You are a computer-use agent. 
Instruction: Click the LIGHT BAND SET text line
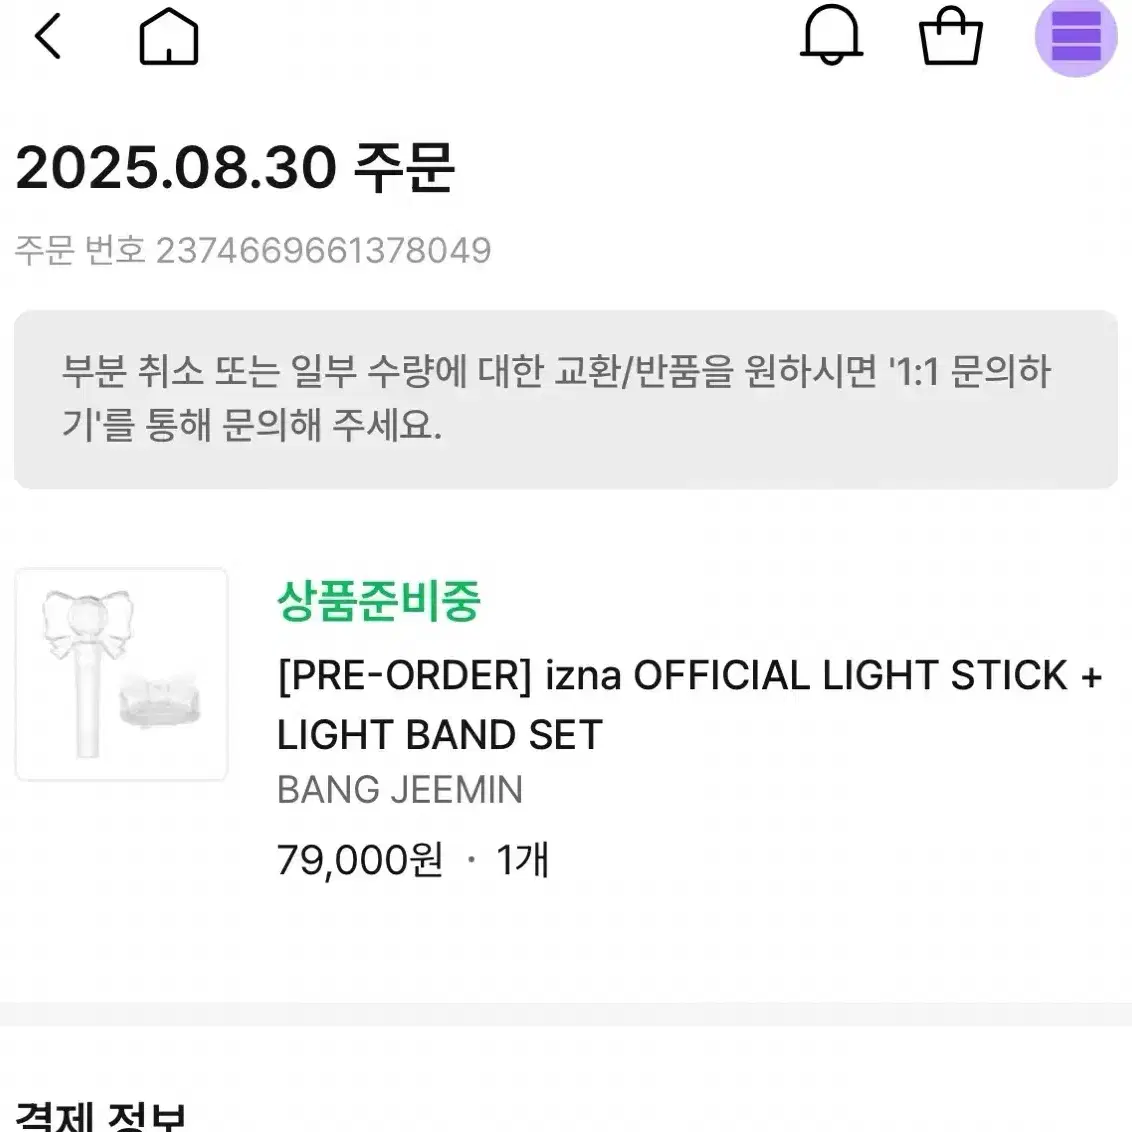(438, 735)
